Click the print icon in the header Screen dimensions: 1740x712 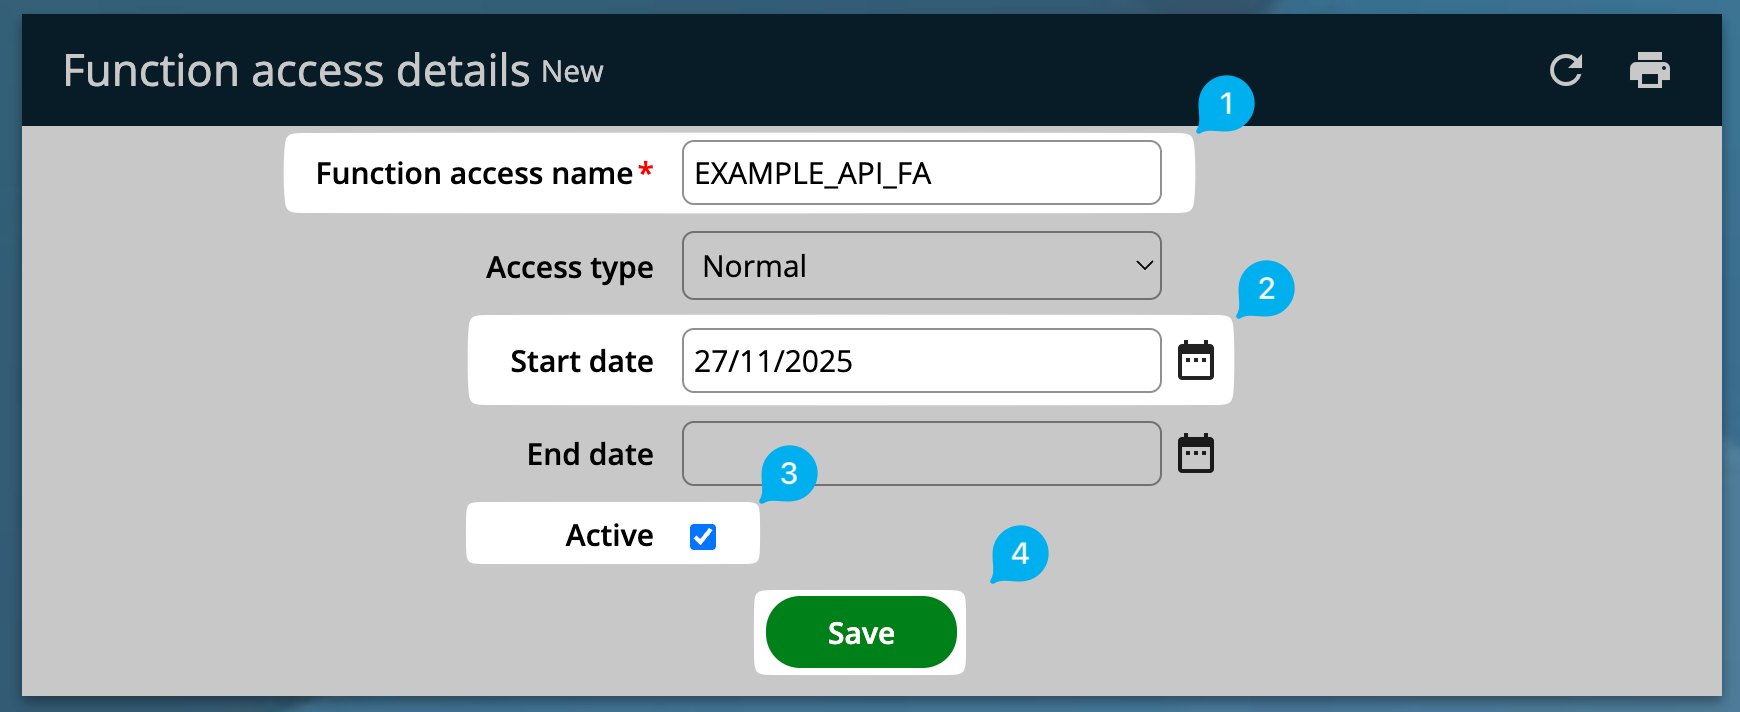(1649, 70)
